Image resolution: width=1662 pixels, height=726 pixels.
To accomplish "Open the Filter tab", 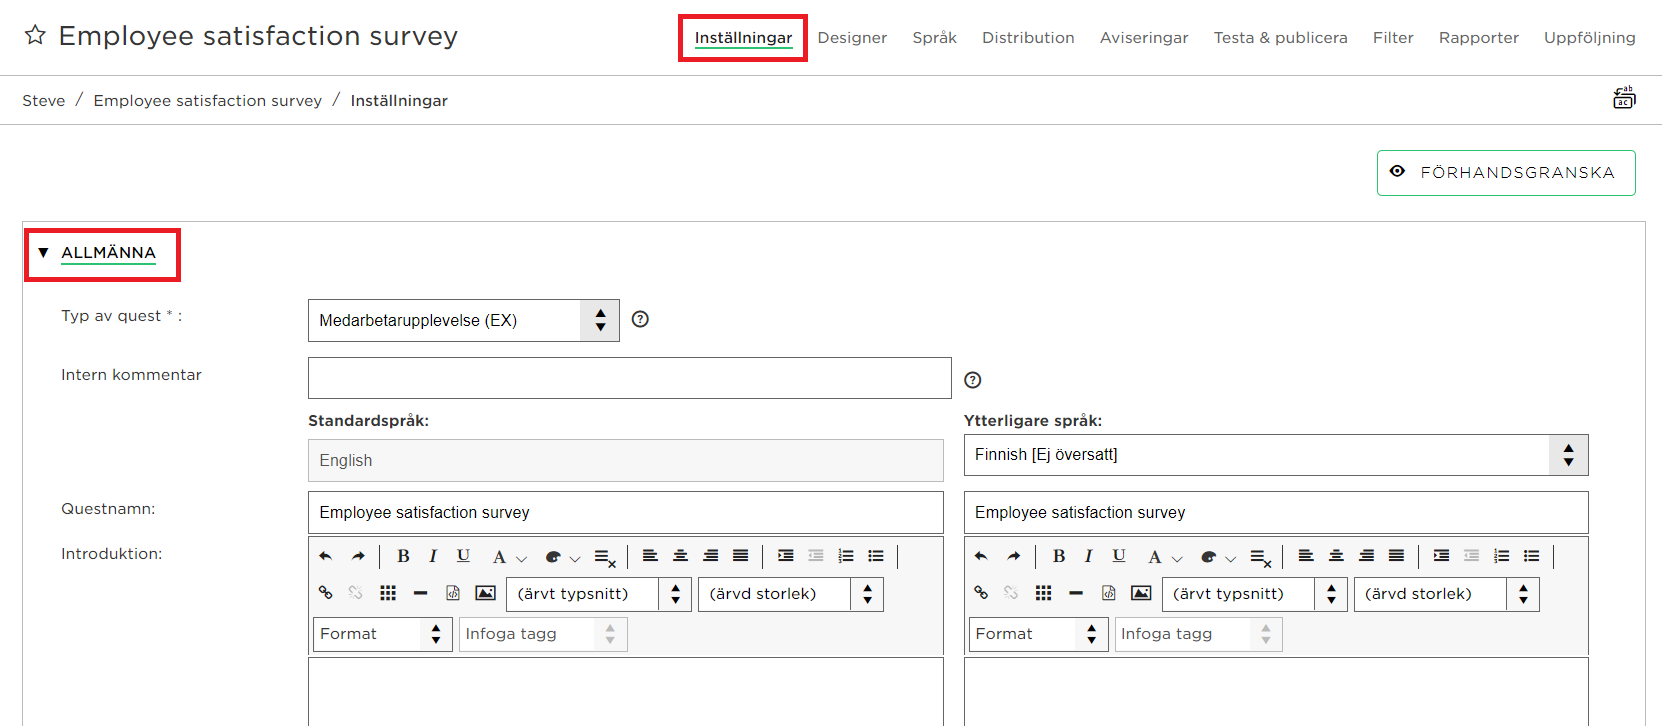I will point(1393,38).
